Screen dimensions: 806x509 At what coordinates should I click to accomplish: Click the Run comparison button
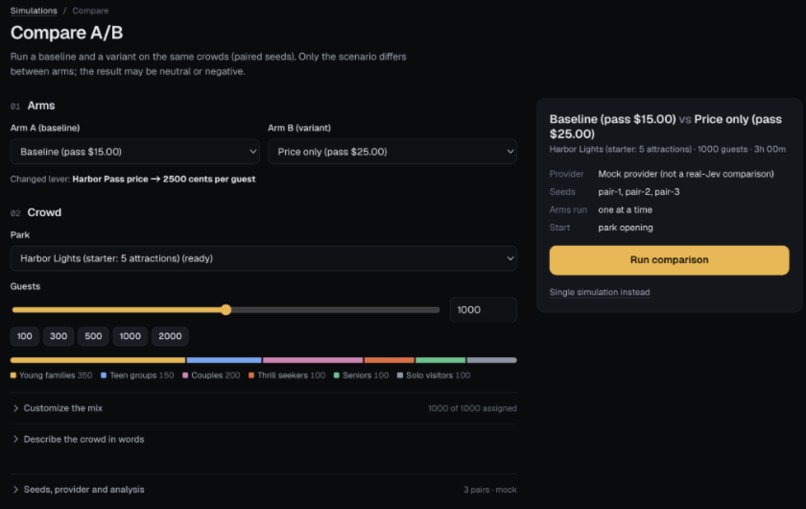pyautogui.click(x=669, y=260)
